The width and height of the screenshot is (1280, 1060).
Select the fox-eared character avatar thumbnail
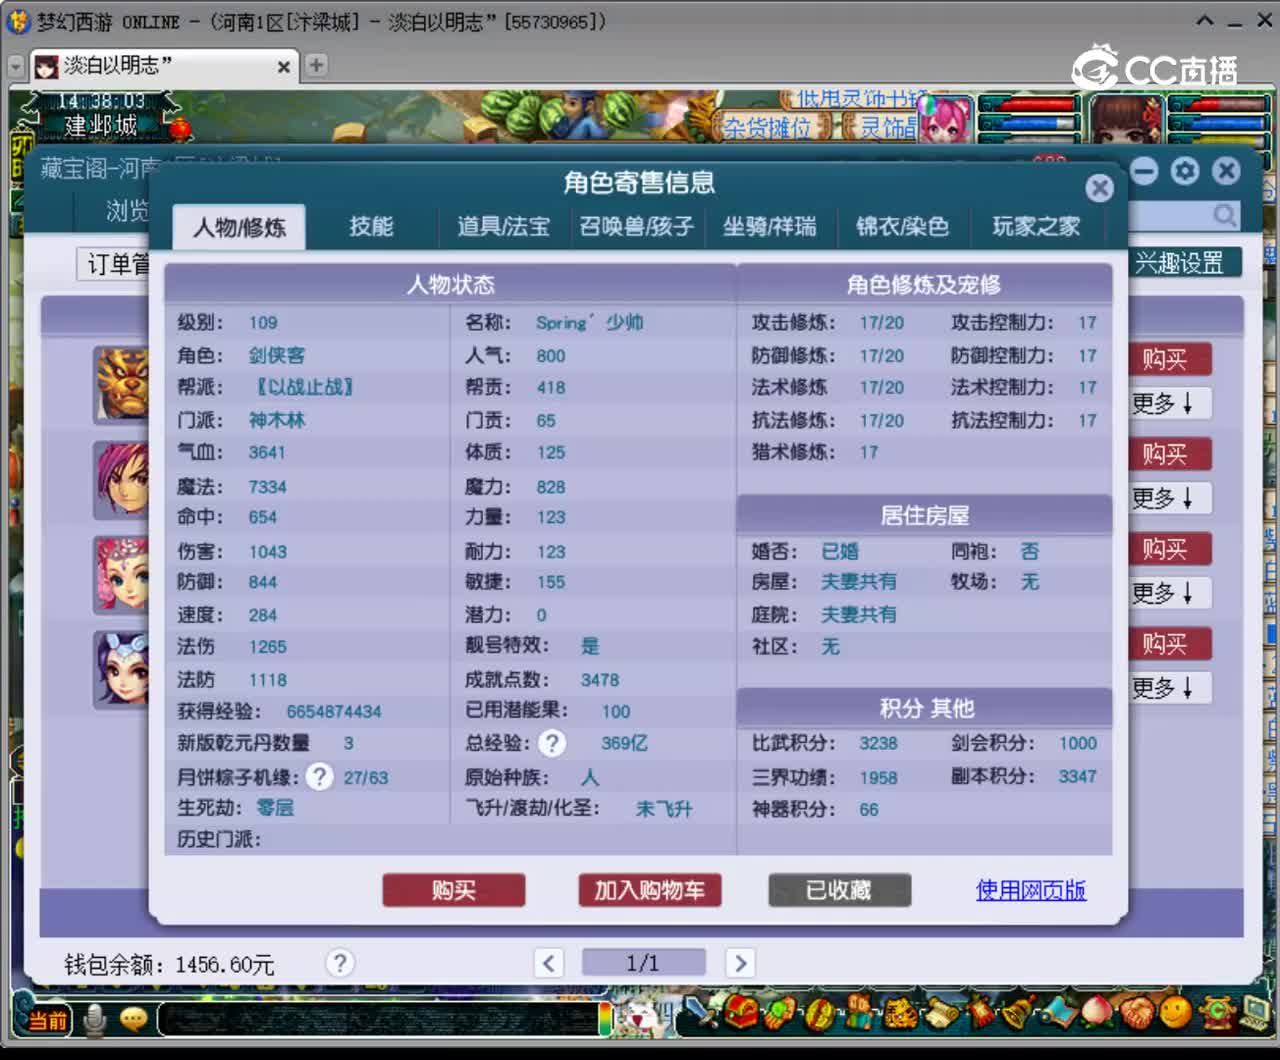[x=121, y=669]
